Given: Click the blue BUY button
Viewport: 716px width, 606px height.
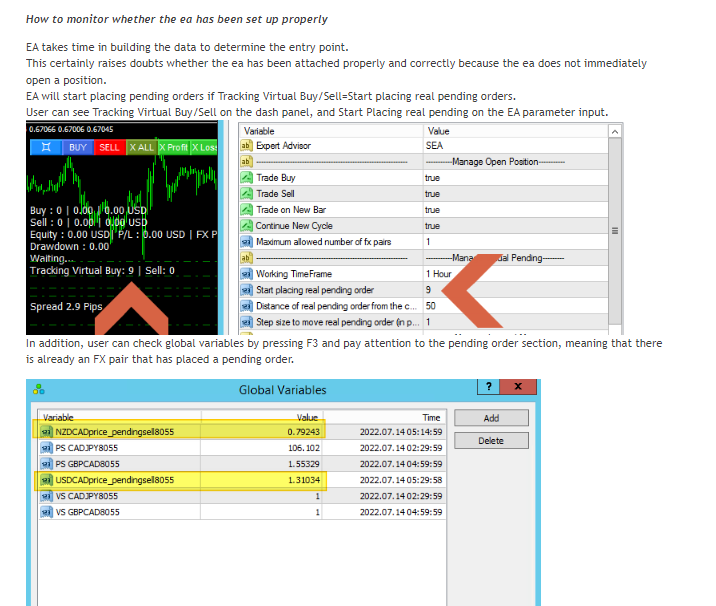Looking at the screenshot, I should [78, 147].
